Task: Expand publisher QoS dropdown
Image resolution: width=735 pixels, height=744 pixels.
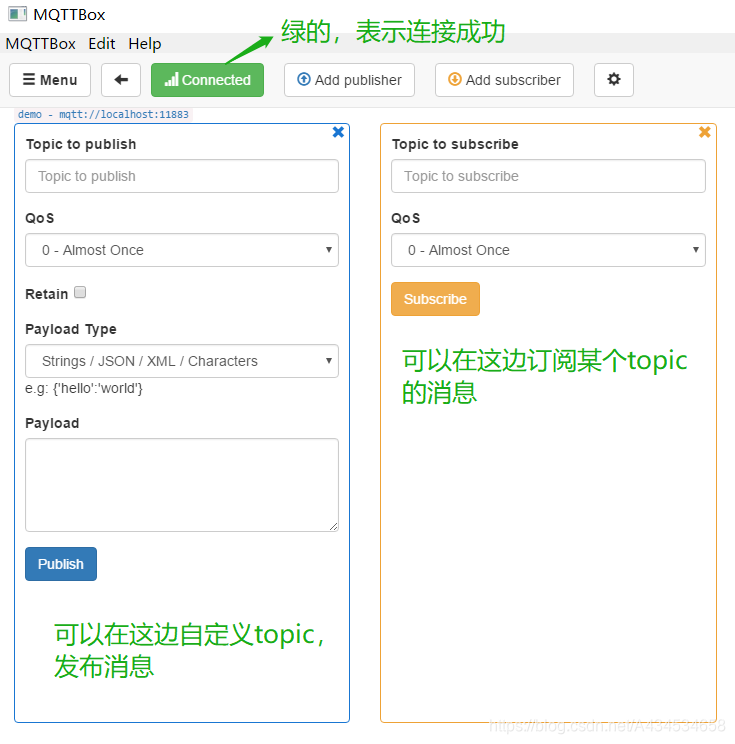Action: pos(182,250)
